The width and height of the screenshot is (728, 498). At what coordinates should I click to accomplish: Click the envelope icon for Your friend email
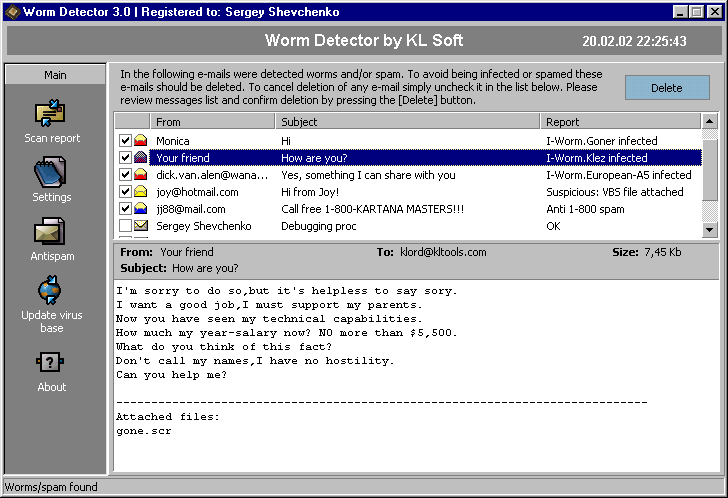141,157
